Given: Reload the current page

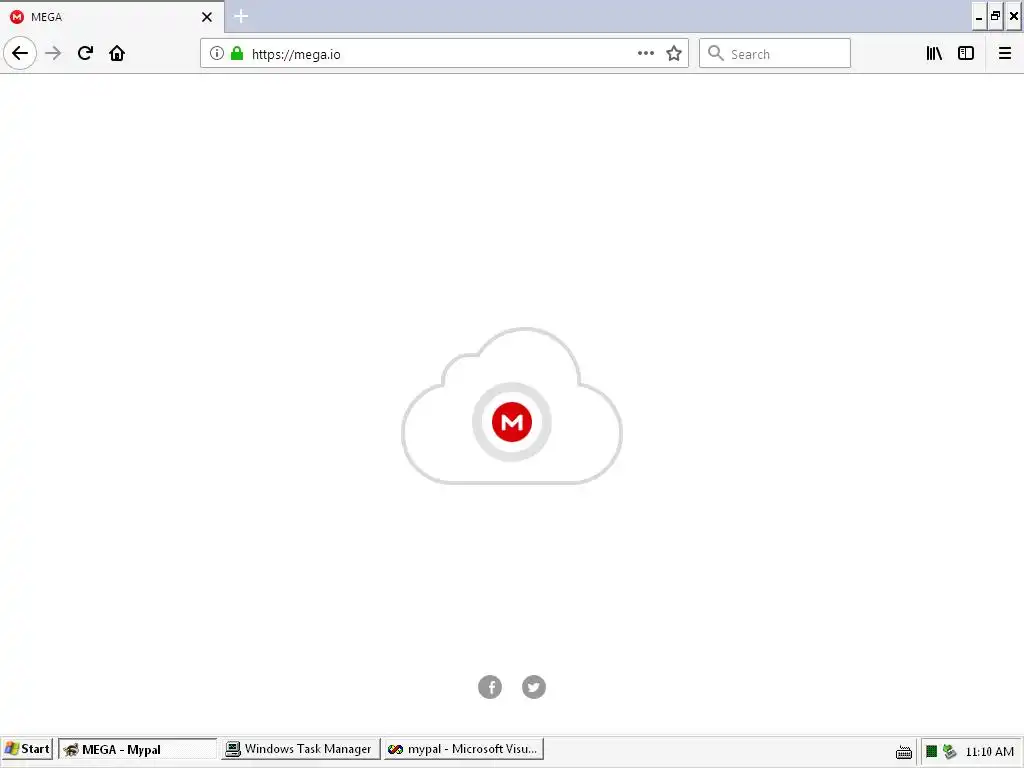Looking at the screenshot, I should point(86,54).
